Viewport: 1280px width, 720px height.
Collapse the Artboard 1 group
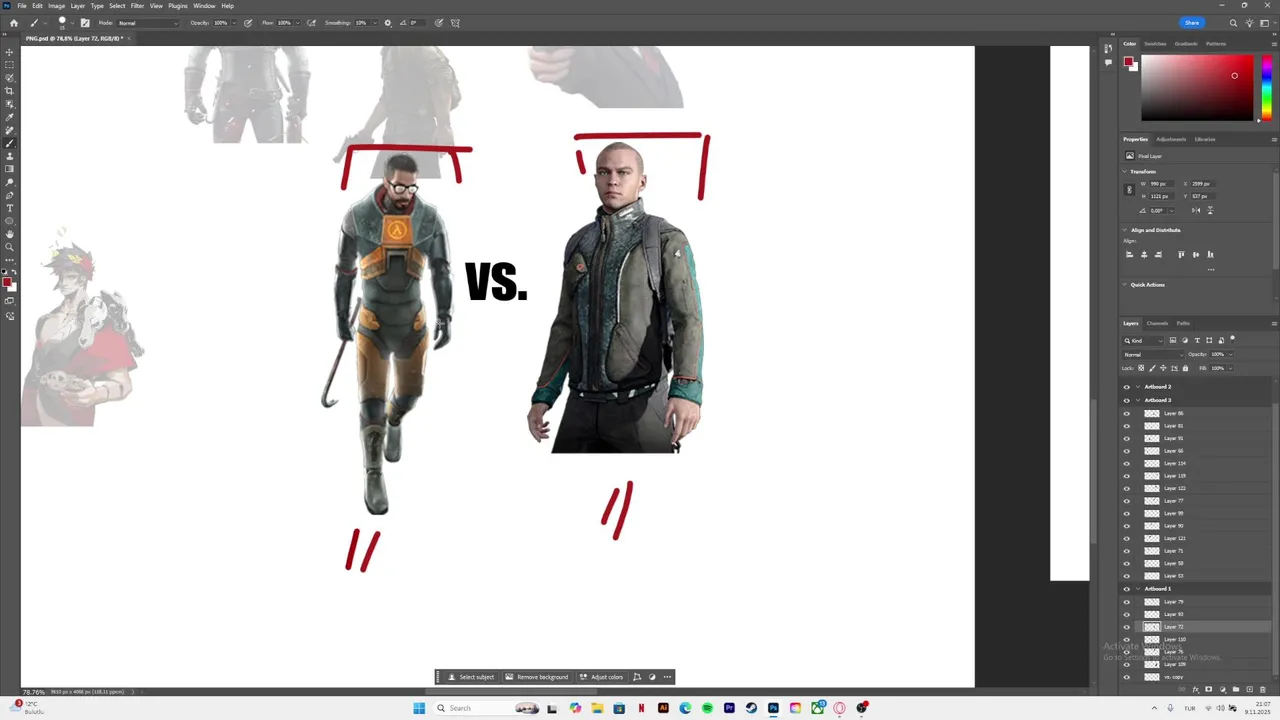tap(1138, 589)
